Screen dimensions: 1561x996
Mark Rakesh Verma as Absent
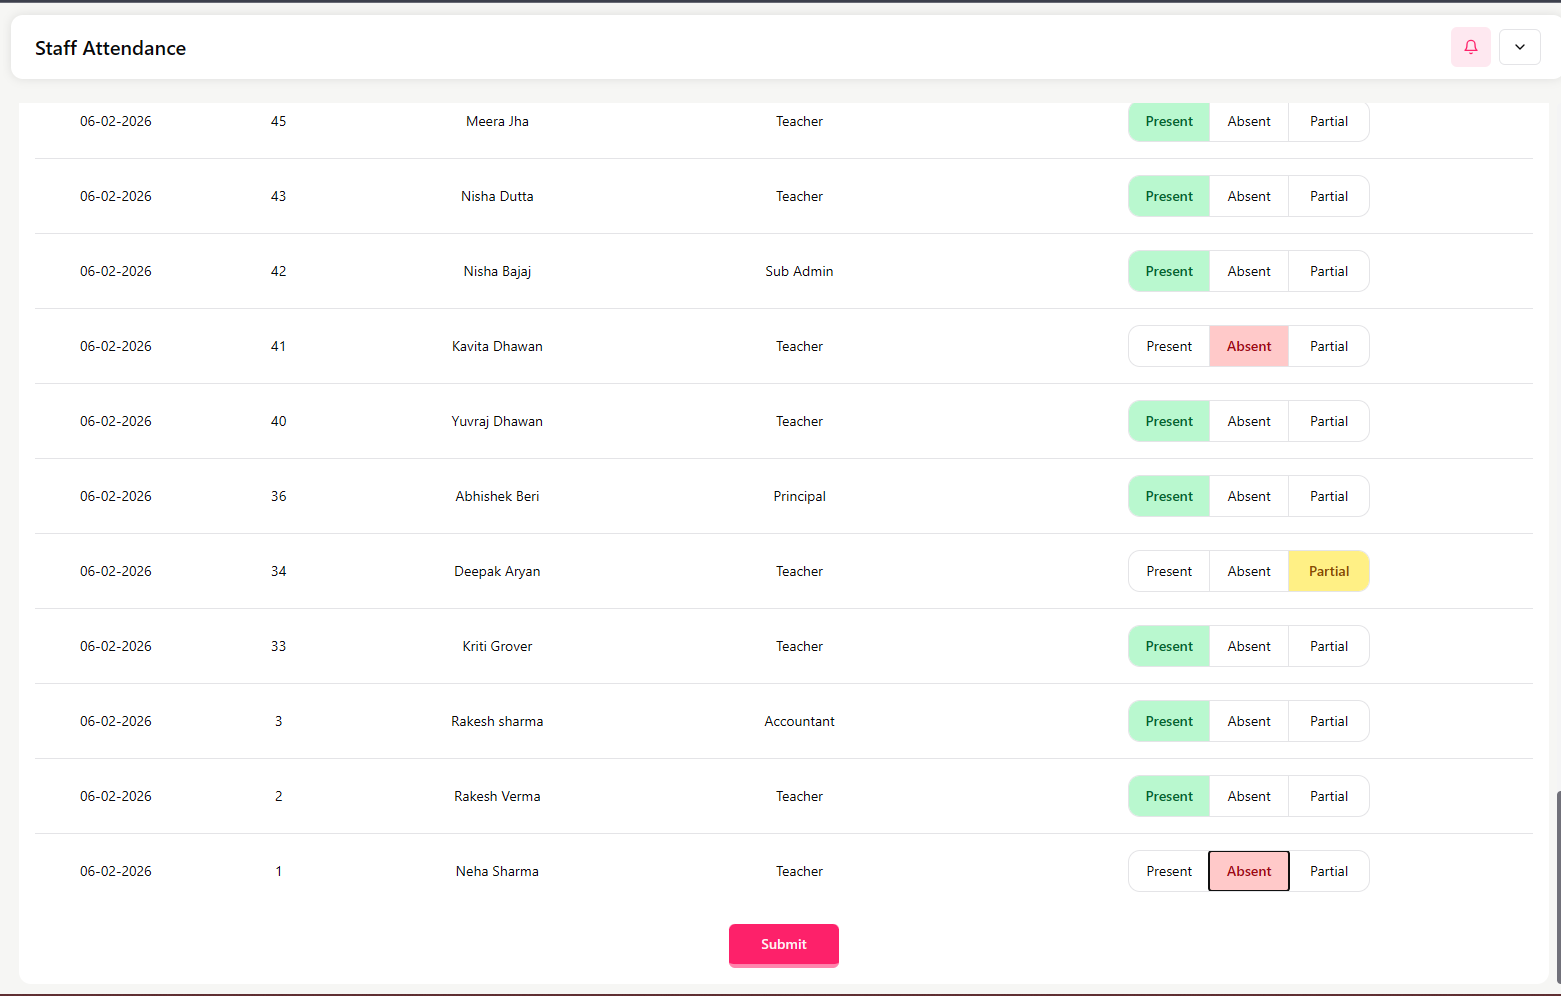pyautogui.click(x=1249, y=797)
